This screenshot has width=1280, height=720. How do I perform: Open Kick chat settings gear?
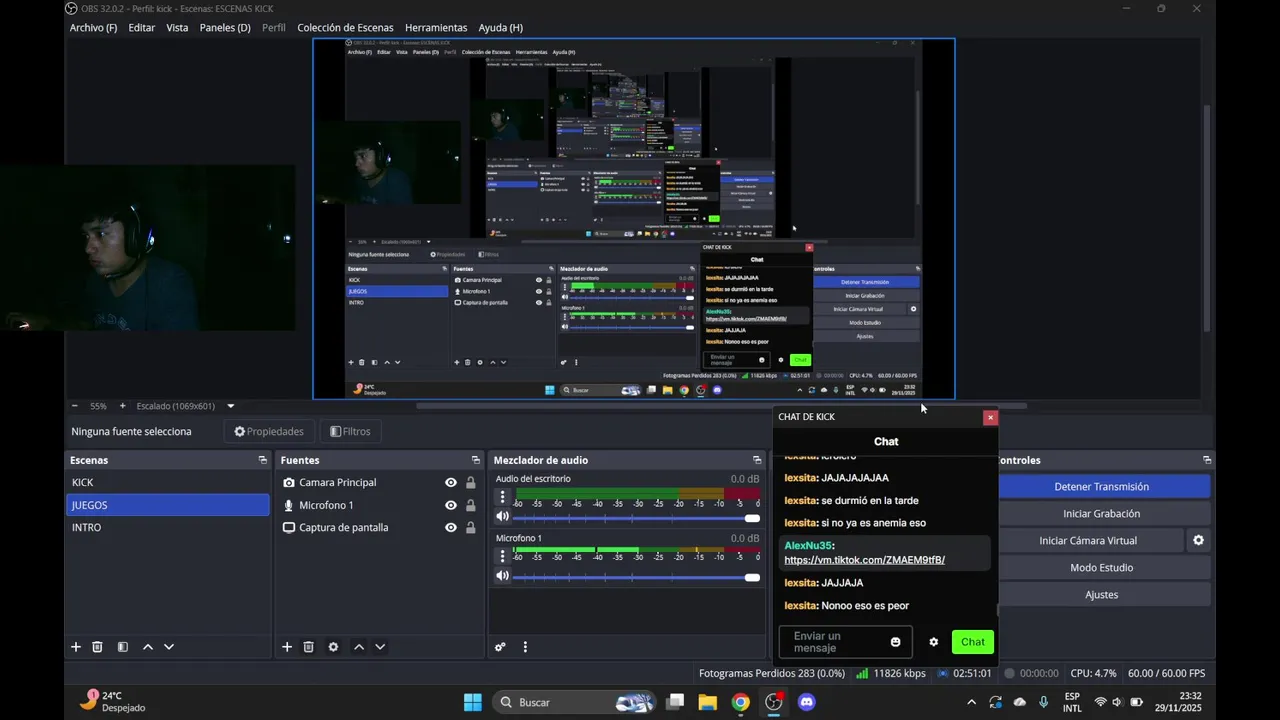(934, 642)
